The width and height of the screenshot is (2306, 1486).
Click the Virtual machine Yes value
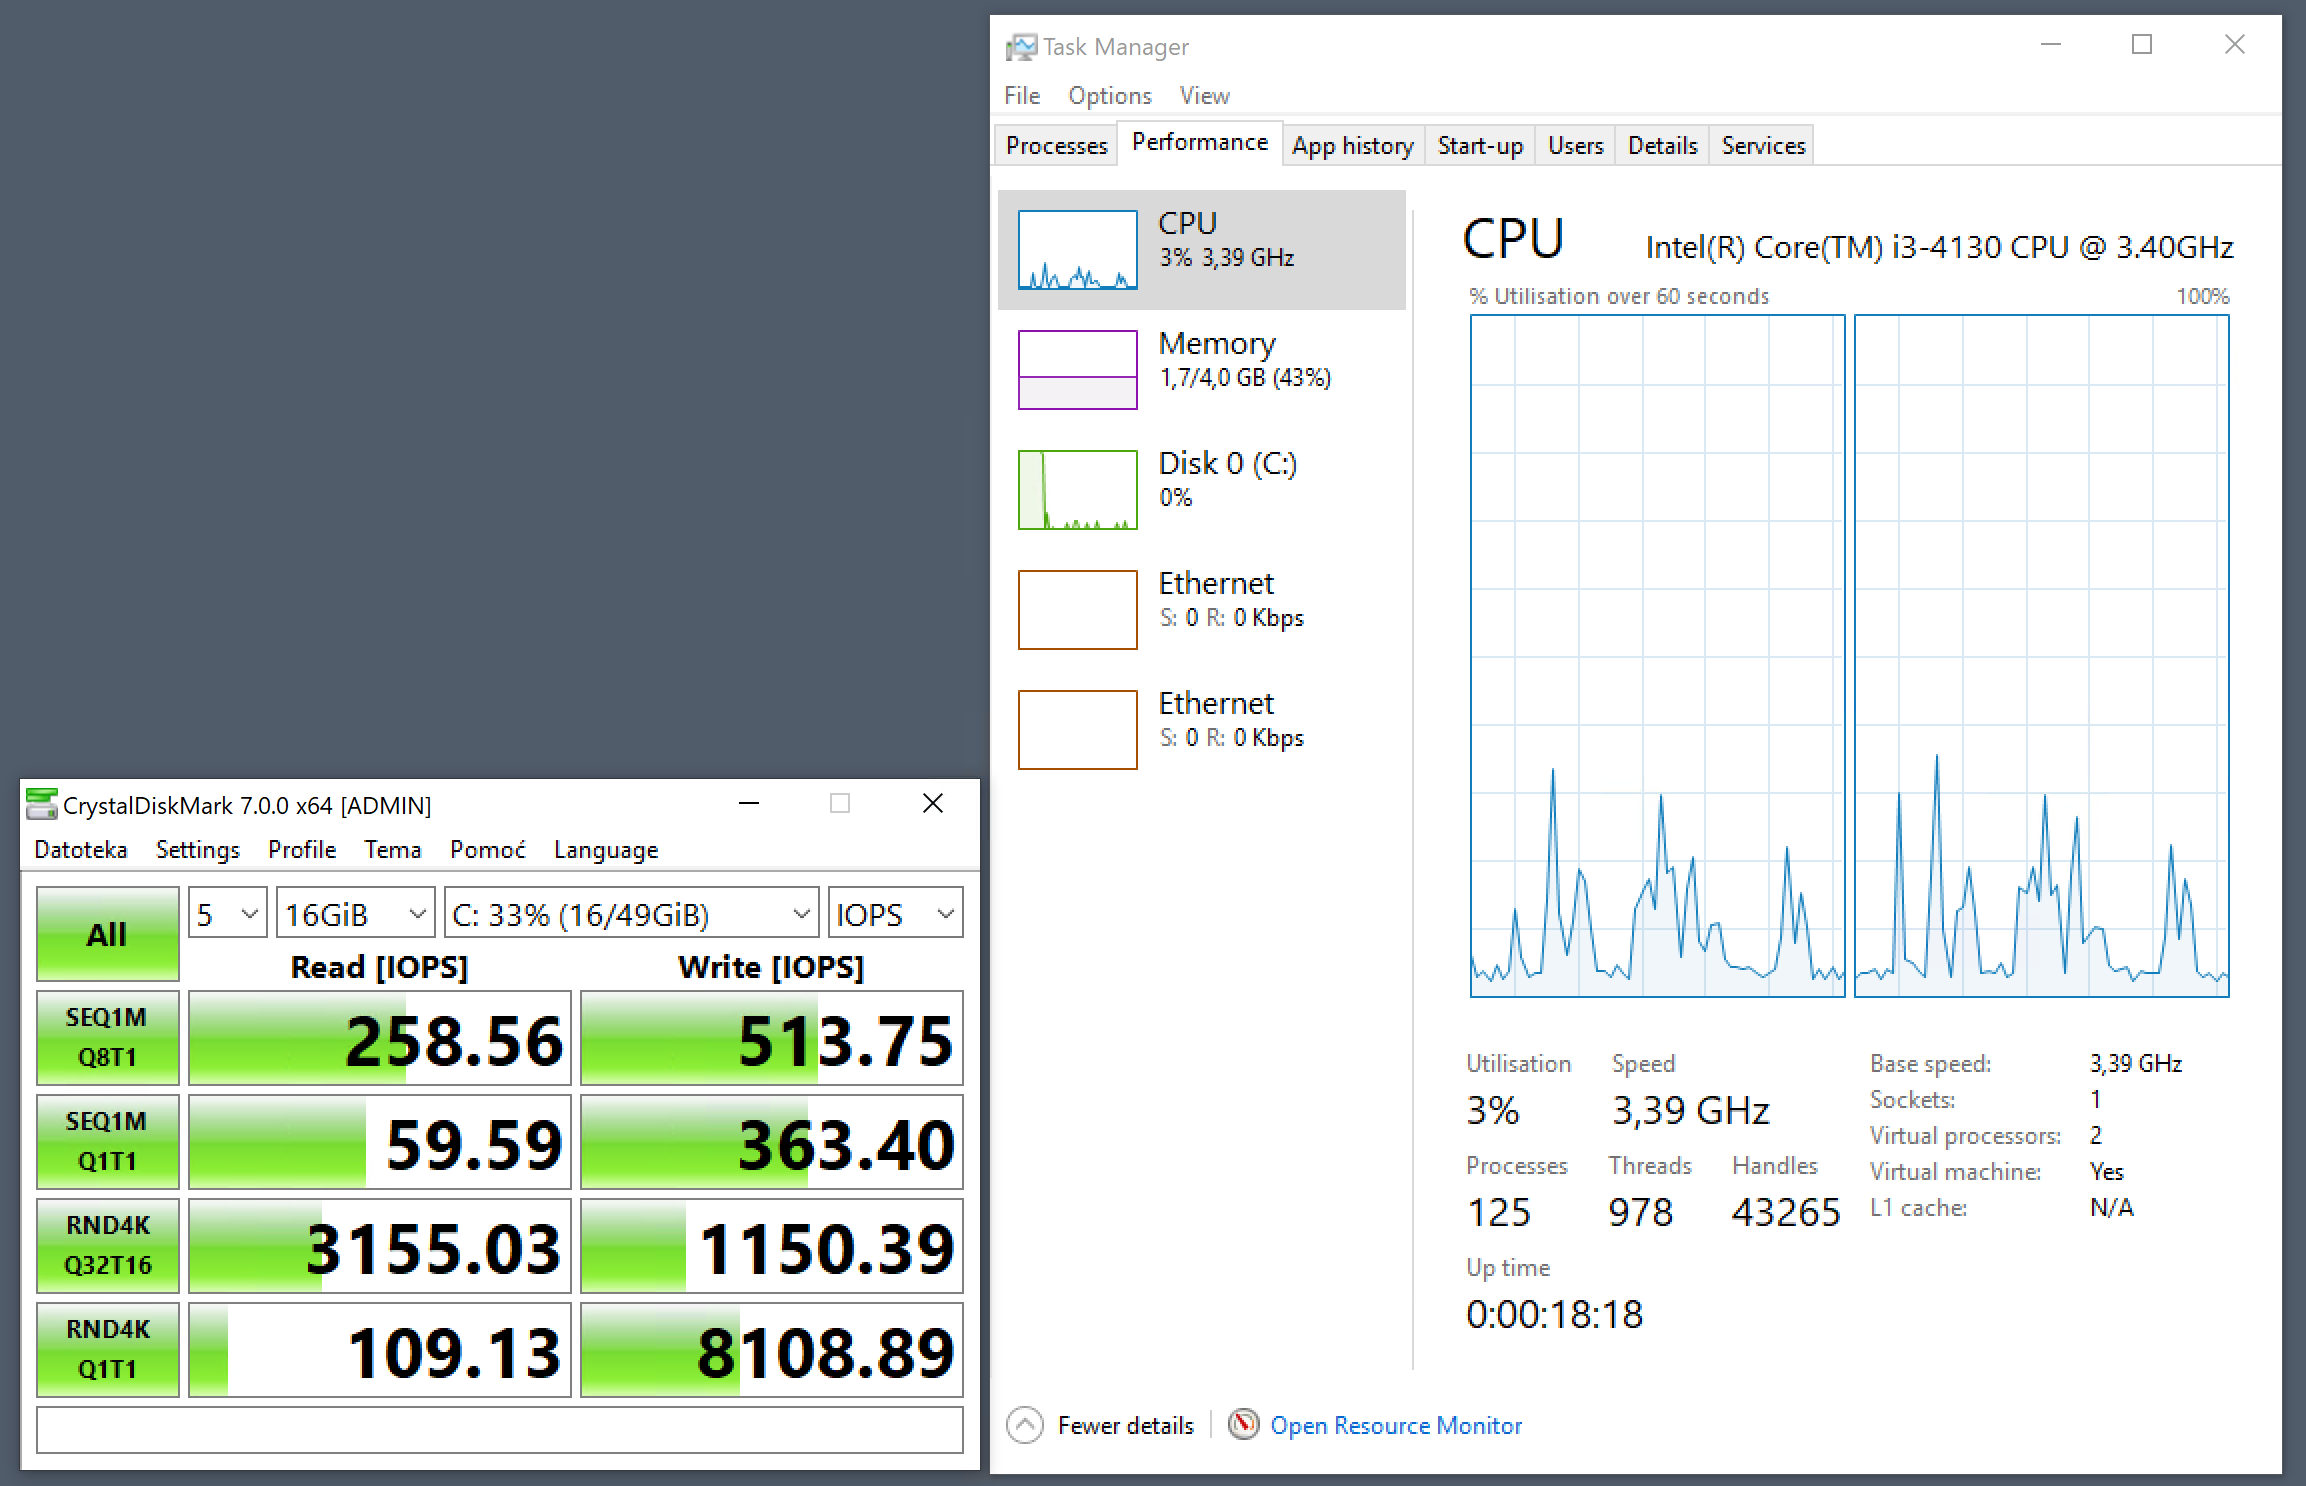click(2107, 1171)
